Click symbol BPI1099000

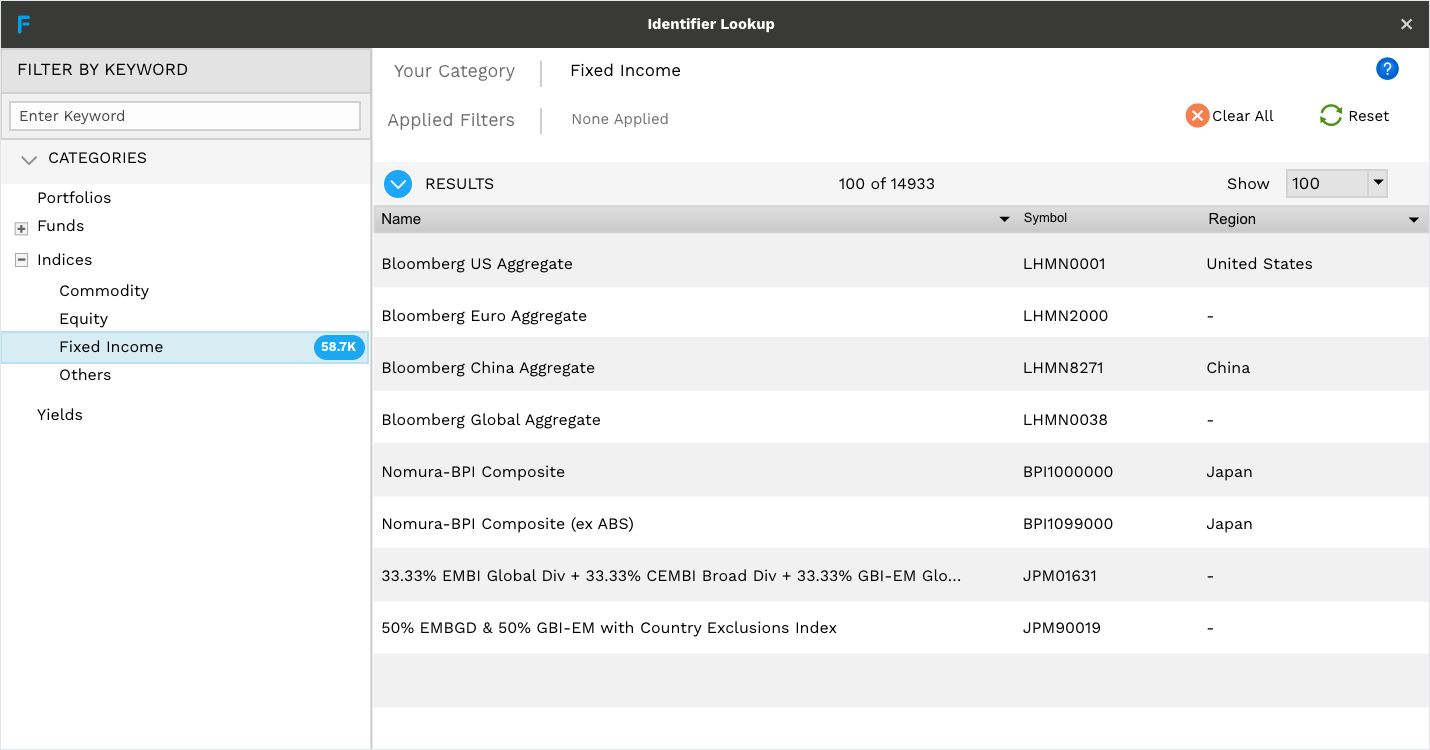[1068, 524]
